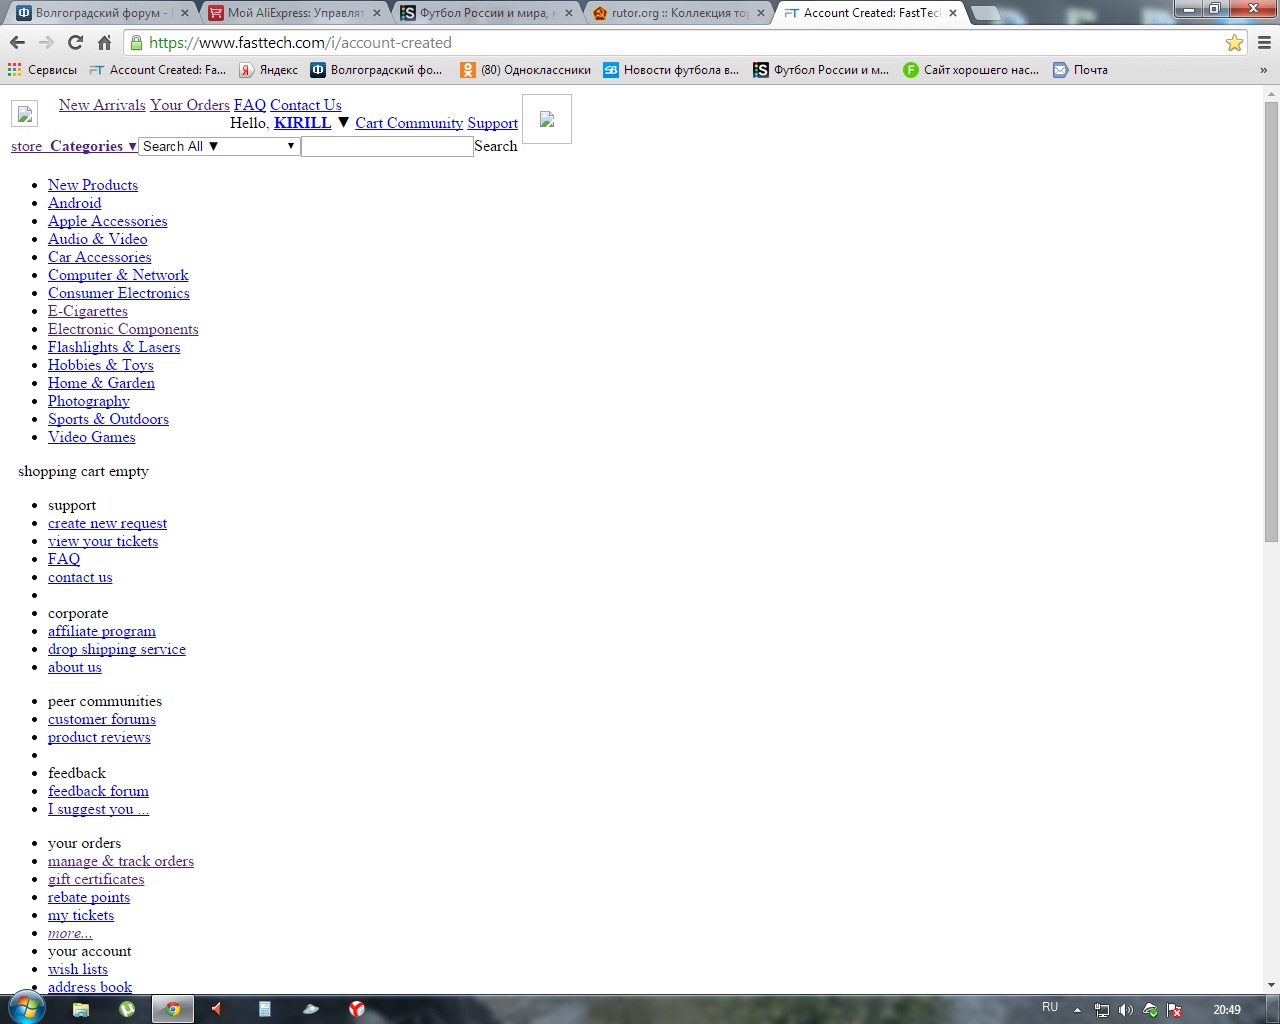Switch to the Мой AliExpress tab

(295, 13)
